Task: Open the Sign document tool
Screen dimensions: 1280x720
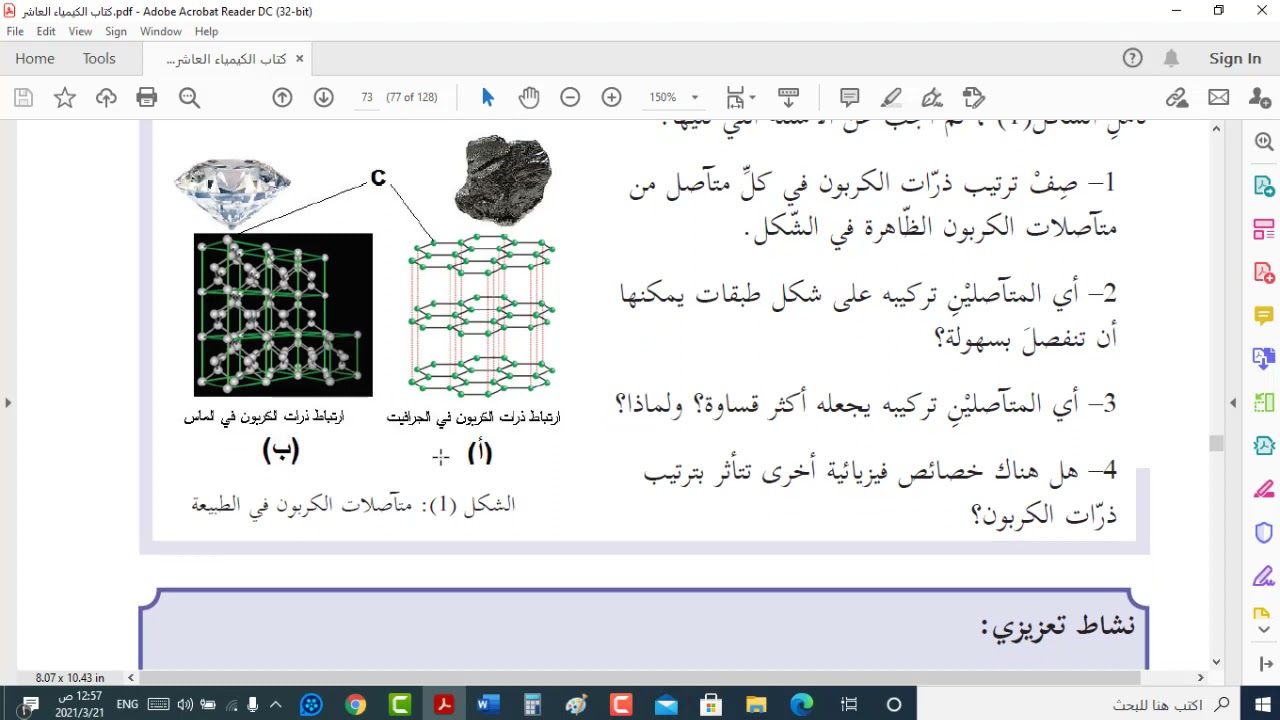Action: point(932,97)
